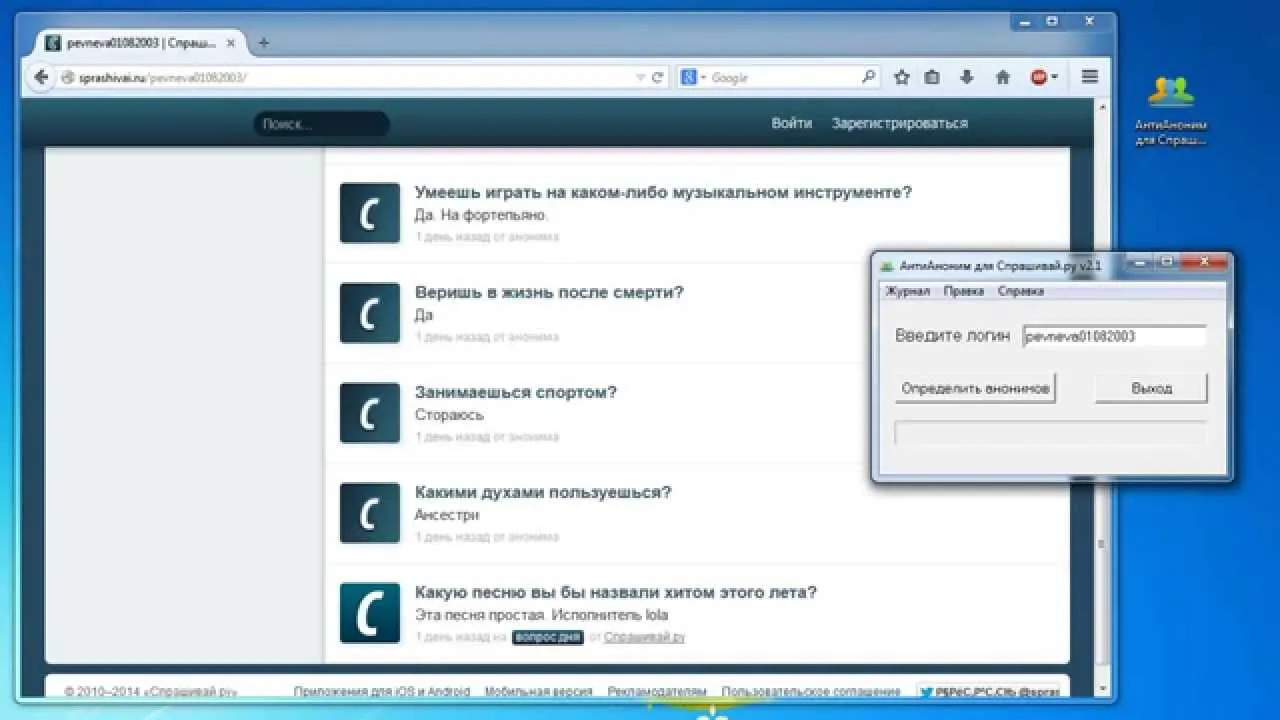Click the answer Эта песня простая. Исполнитель lola
Screen dimensions: 1280x720
pos(541,615)
